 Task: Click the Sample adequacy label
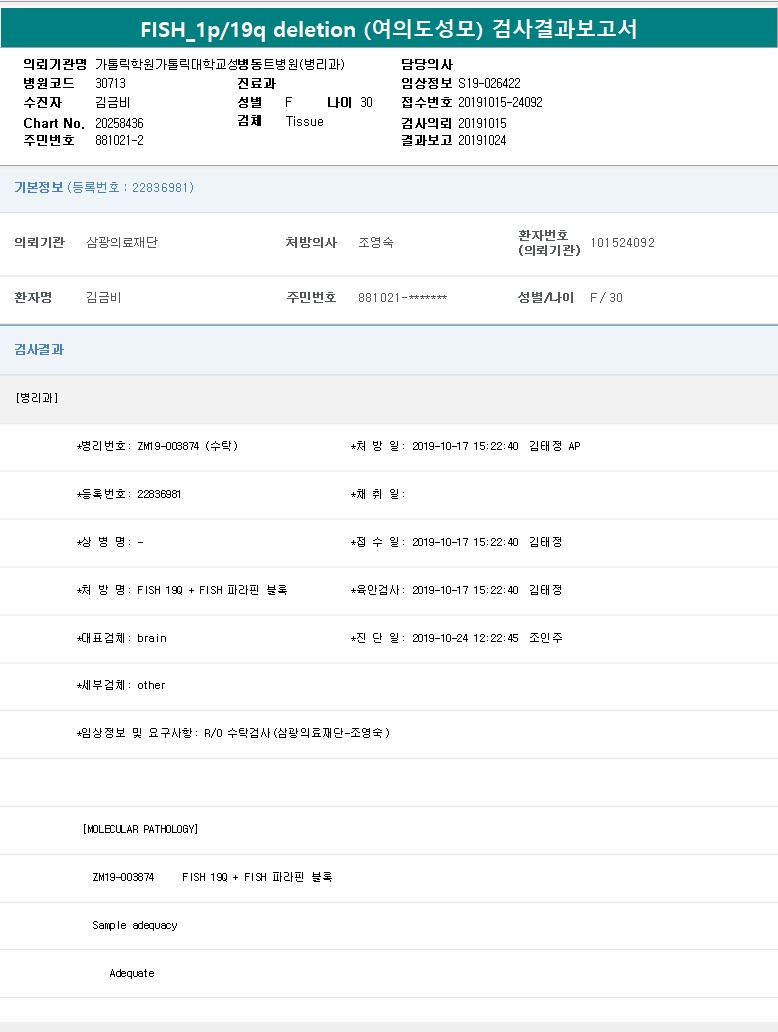[134, 925]
